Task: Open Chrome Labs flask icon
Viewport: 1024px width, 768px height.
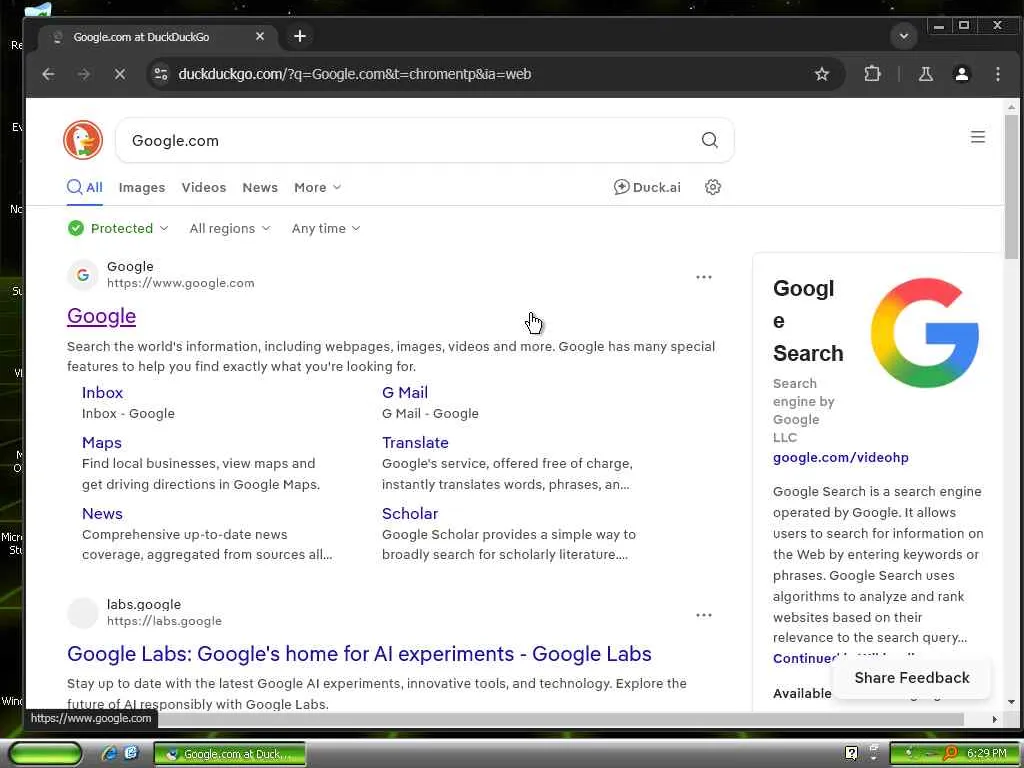Action: [925, 74]
